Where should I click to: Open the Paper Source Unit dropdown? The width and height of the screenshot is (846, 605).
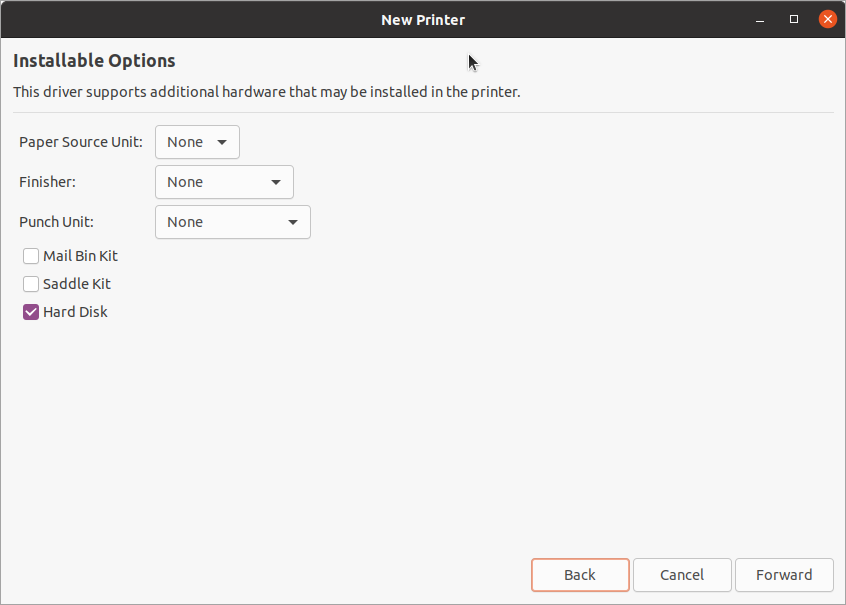coord(197,142)
